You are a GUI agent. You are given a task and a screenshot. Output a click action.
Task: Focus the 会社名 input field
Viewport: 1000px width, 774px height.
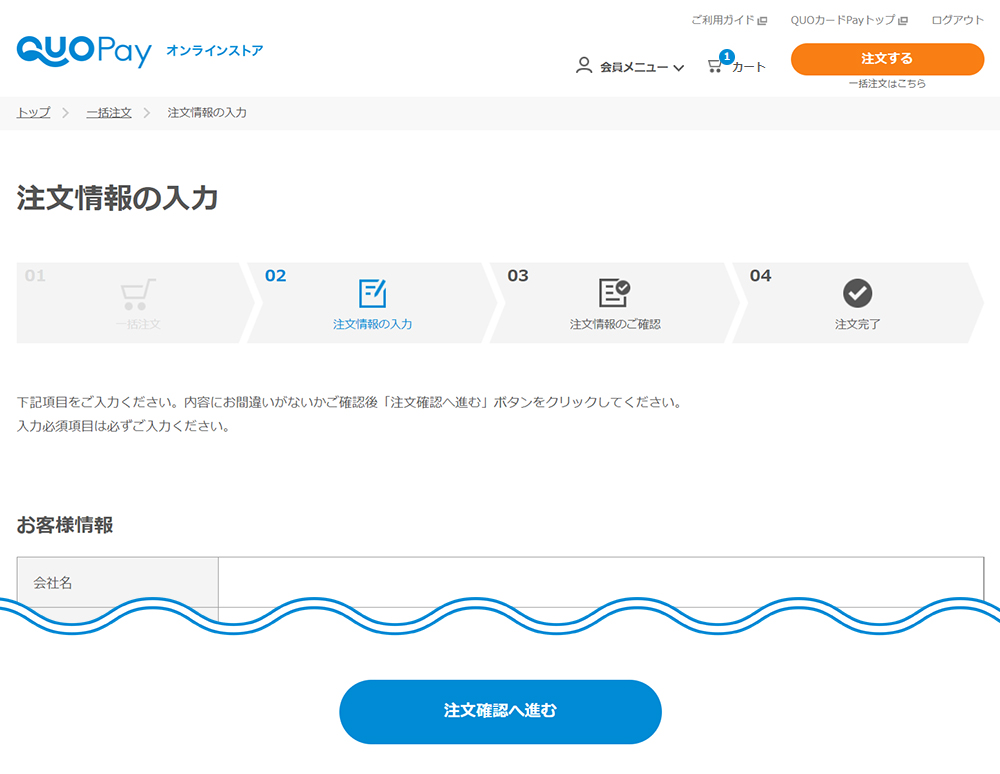600,582
